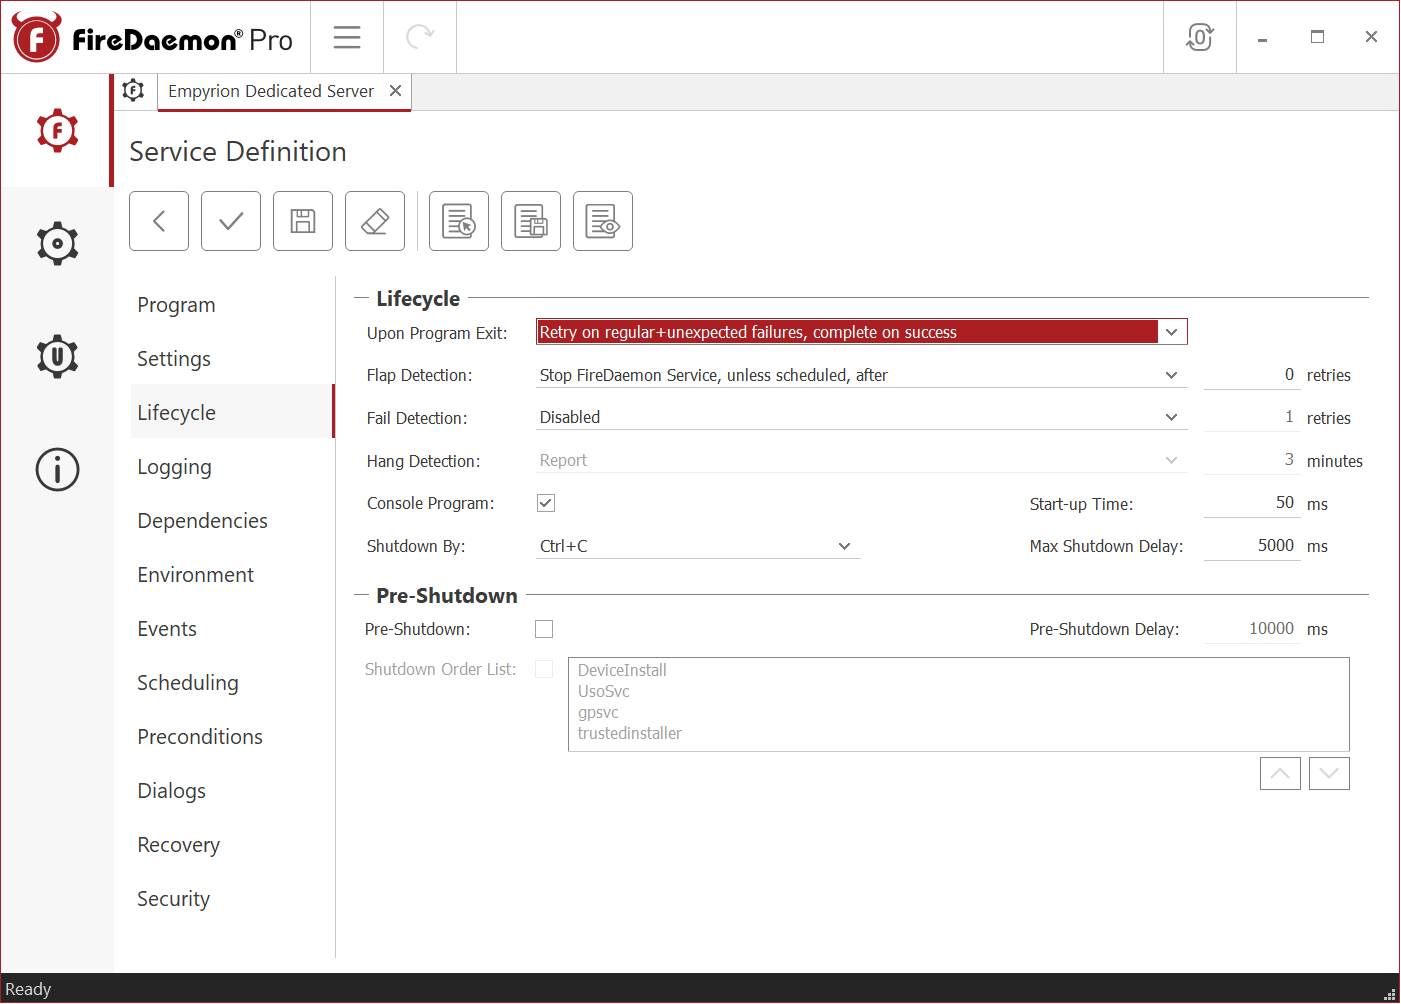This screenshot has height=1004, width=1401.
Task: Select trustedinstaller in shutdown order list
Action: 630,733
